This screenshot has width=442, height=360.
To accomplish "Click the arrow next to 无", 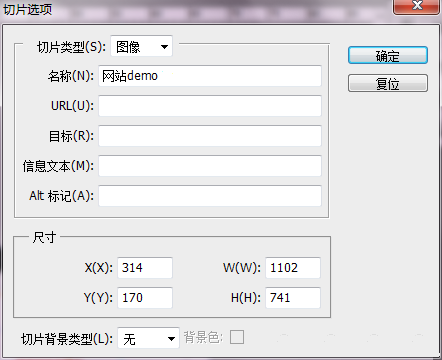I will coord(171,339).
